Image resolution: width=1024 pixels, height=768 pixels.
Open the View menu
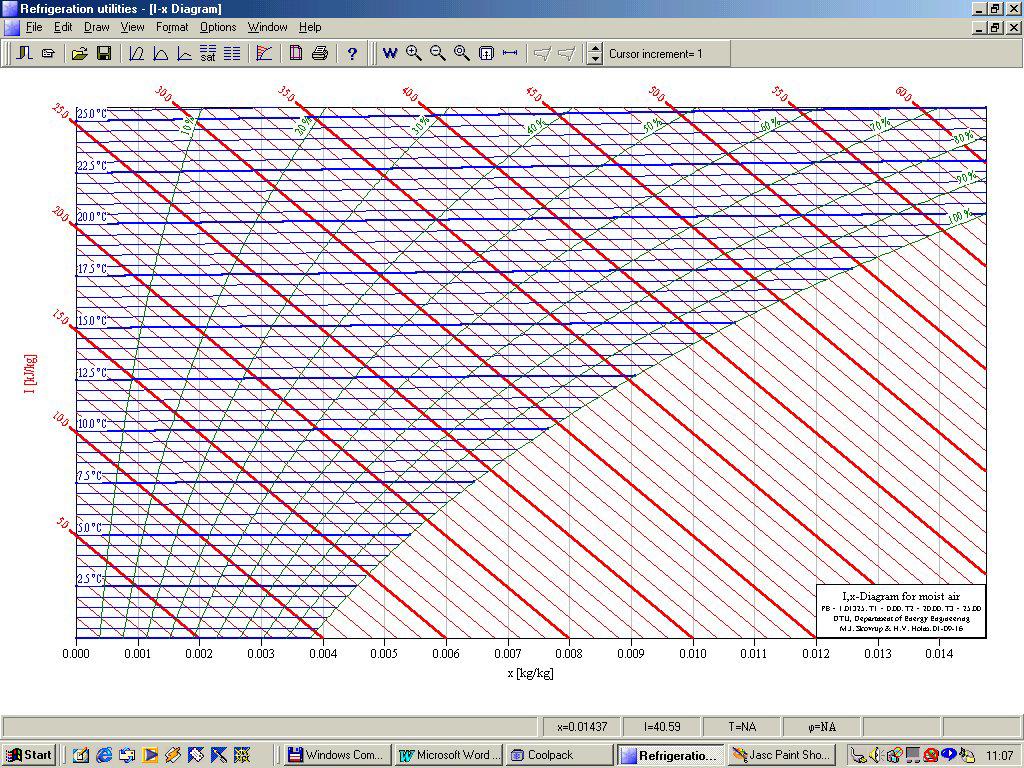pyautogui.click(x=132, y=27)
